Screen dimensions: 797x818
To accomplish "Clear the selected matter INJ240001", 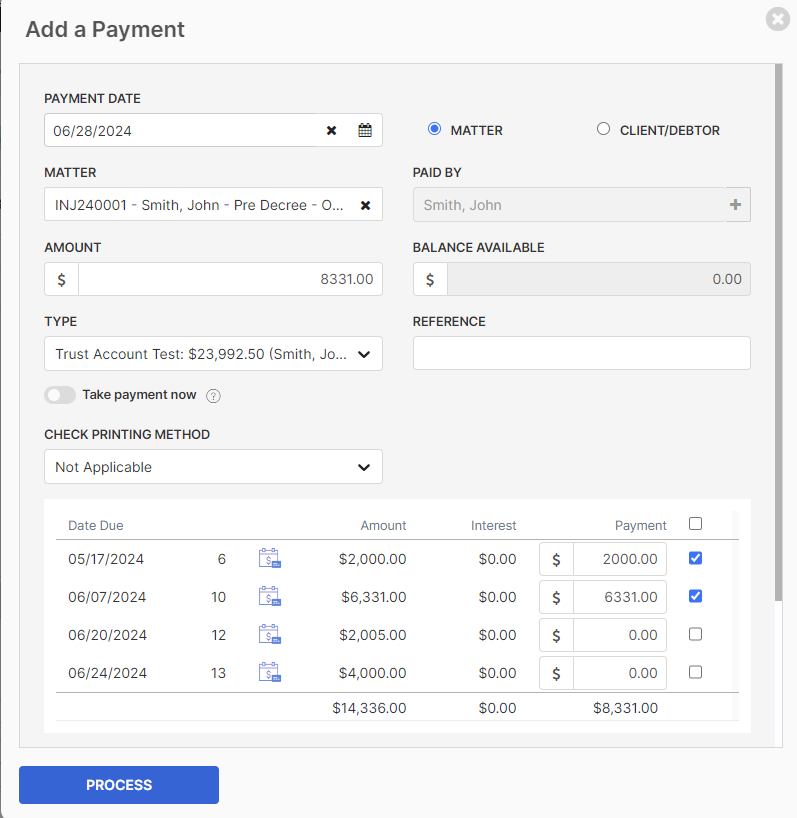I will point(365,206).
